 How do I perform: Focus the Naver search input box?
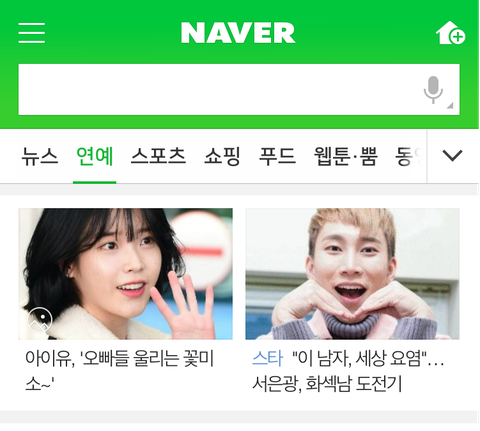tap(239, 90)
